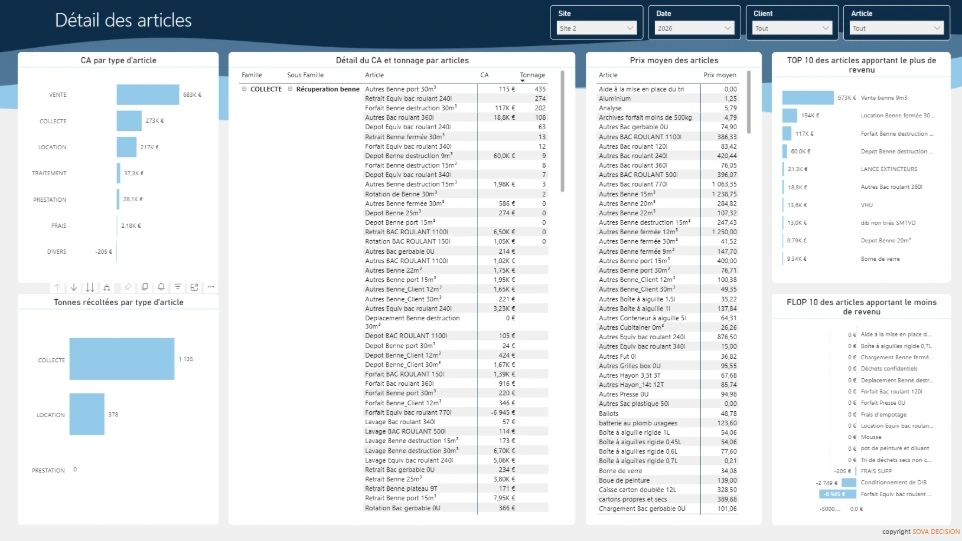Select row 'Forfait Benne destruction 30m³' in table

(x=455, y=108)
